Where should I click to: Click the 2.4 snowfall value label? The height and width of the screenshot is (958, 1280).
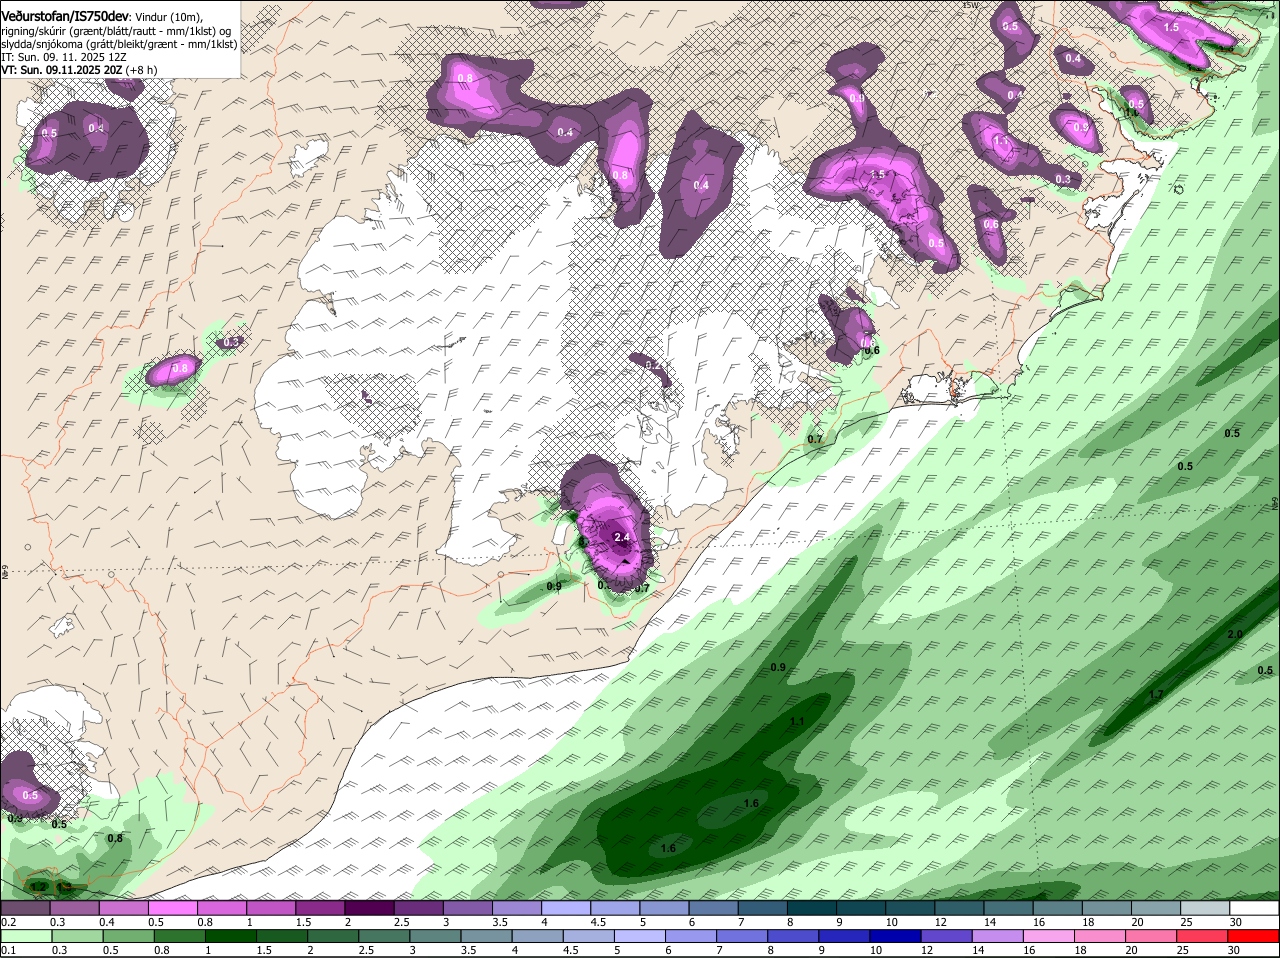622,537
